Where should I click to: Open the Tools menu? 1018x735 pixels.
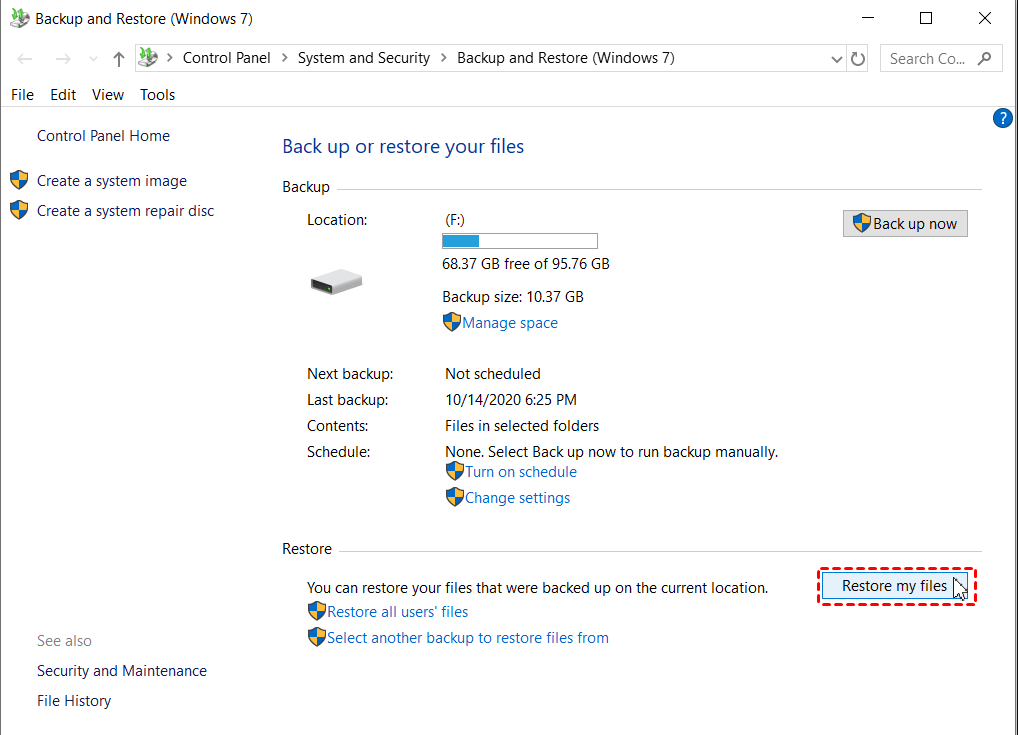point(157,95)
